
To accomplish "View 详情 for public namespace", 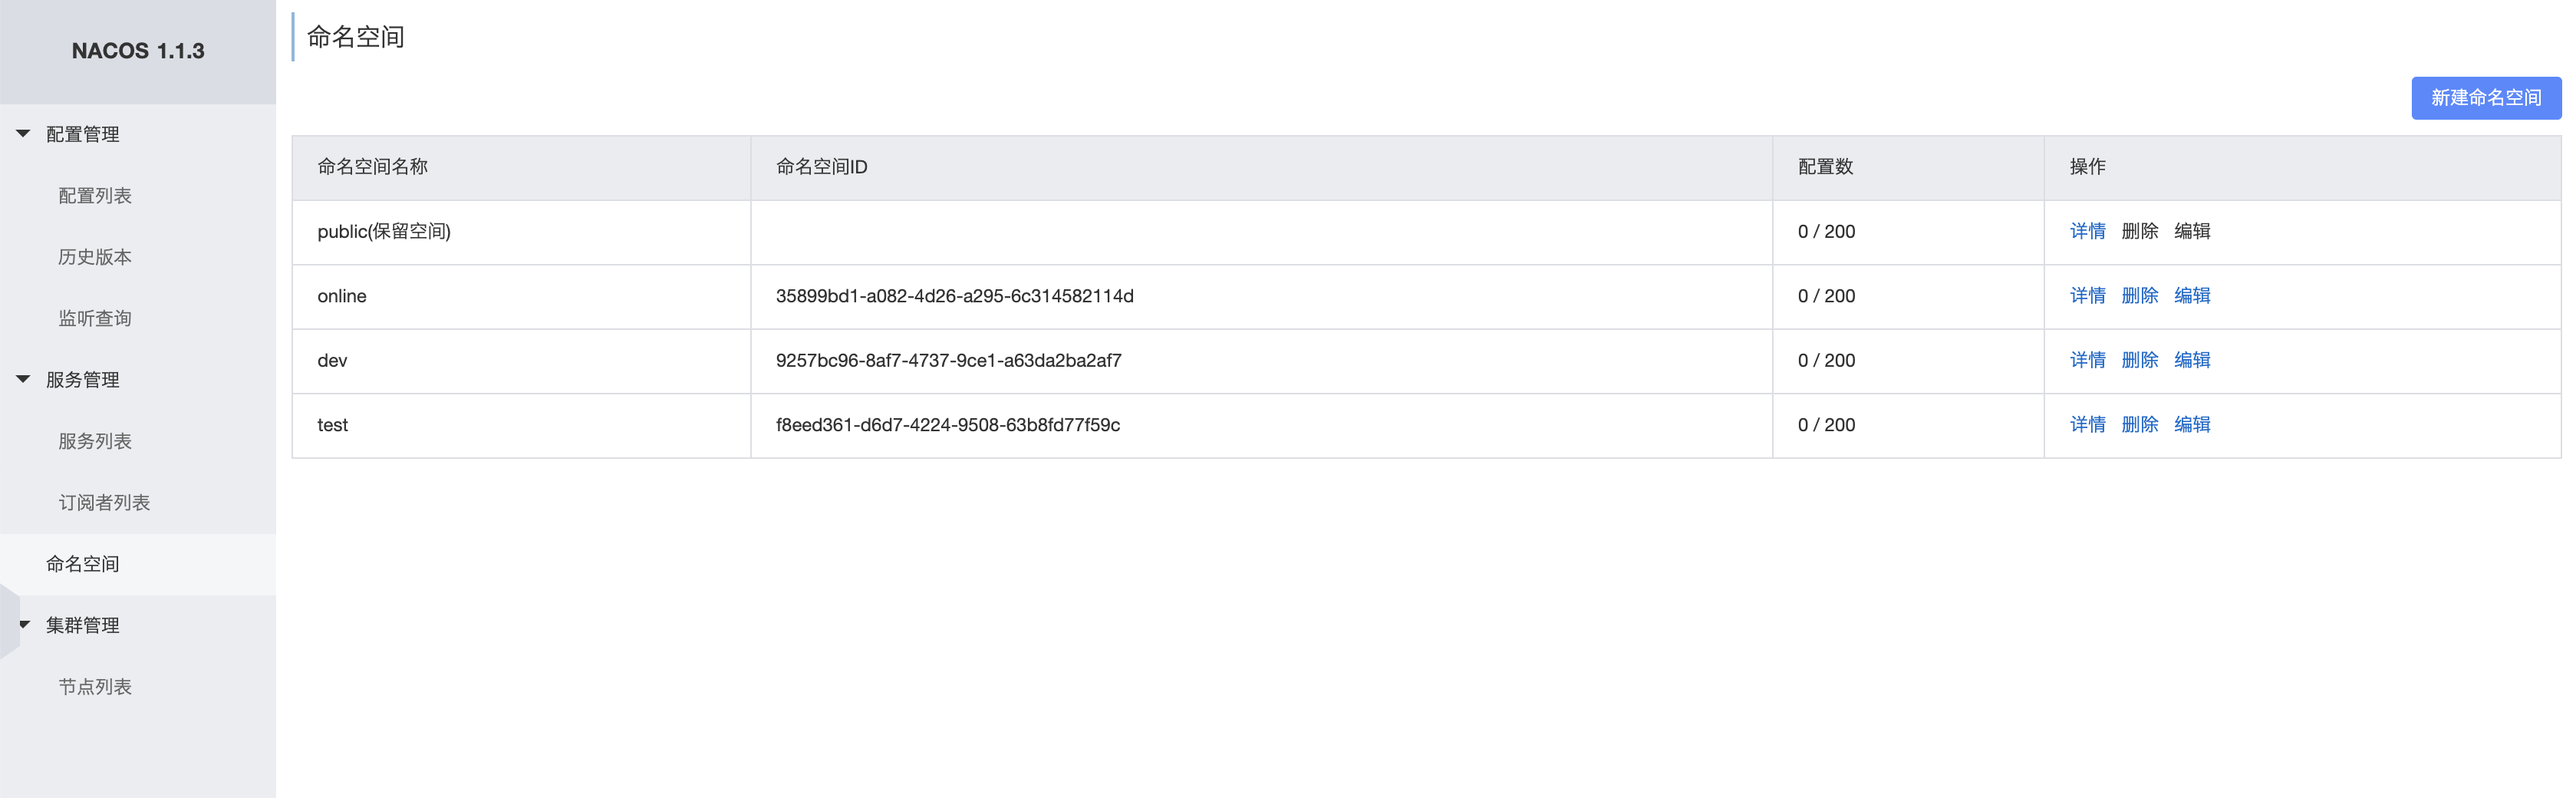I will point(2087,231).
